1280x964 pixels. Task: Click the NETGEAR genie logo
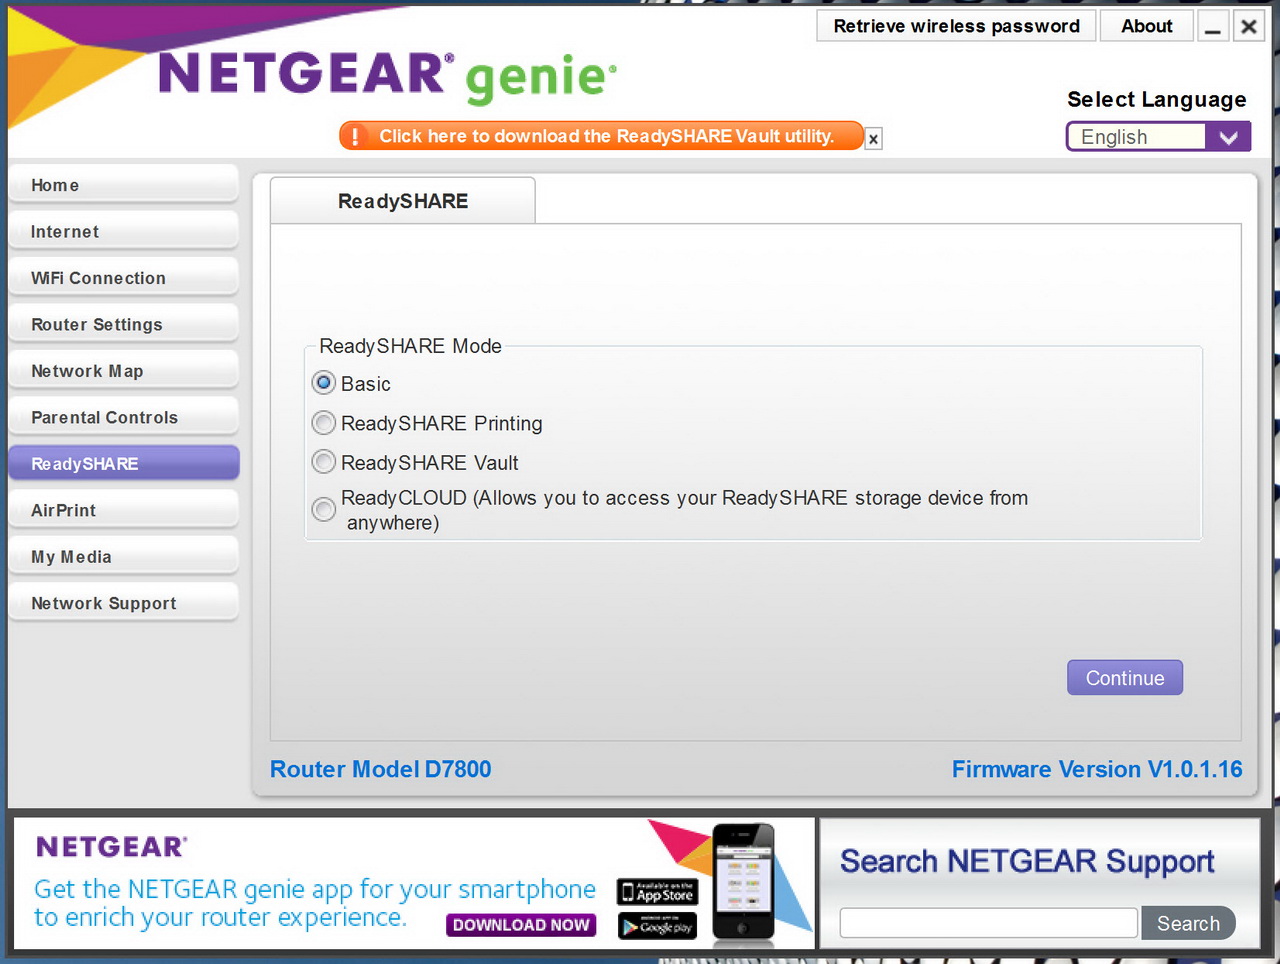pos(388,77)
